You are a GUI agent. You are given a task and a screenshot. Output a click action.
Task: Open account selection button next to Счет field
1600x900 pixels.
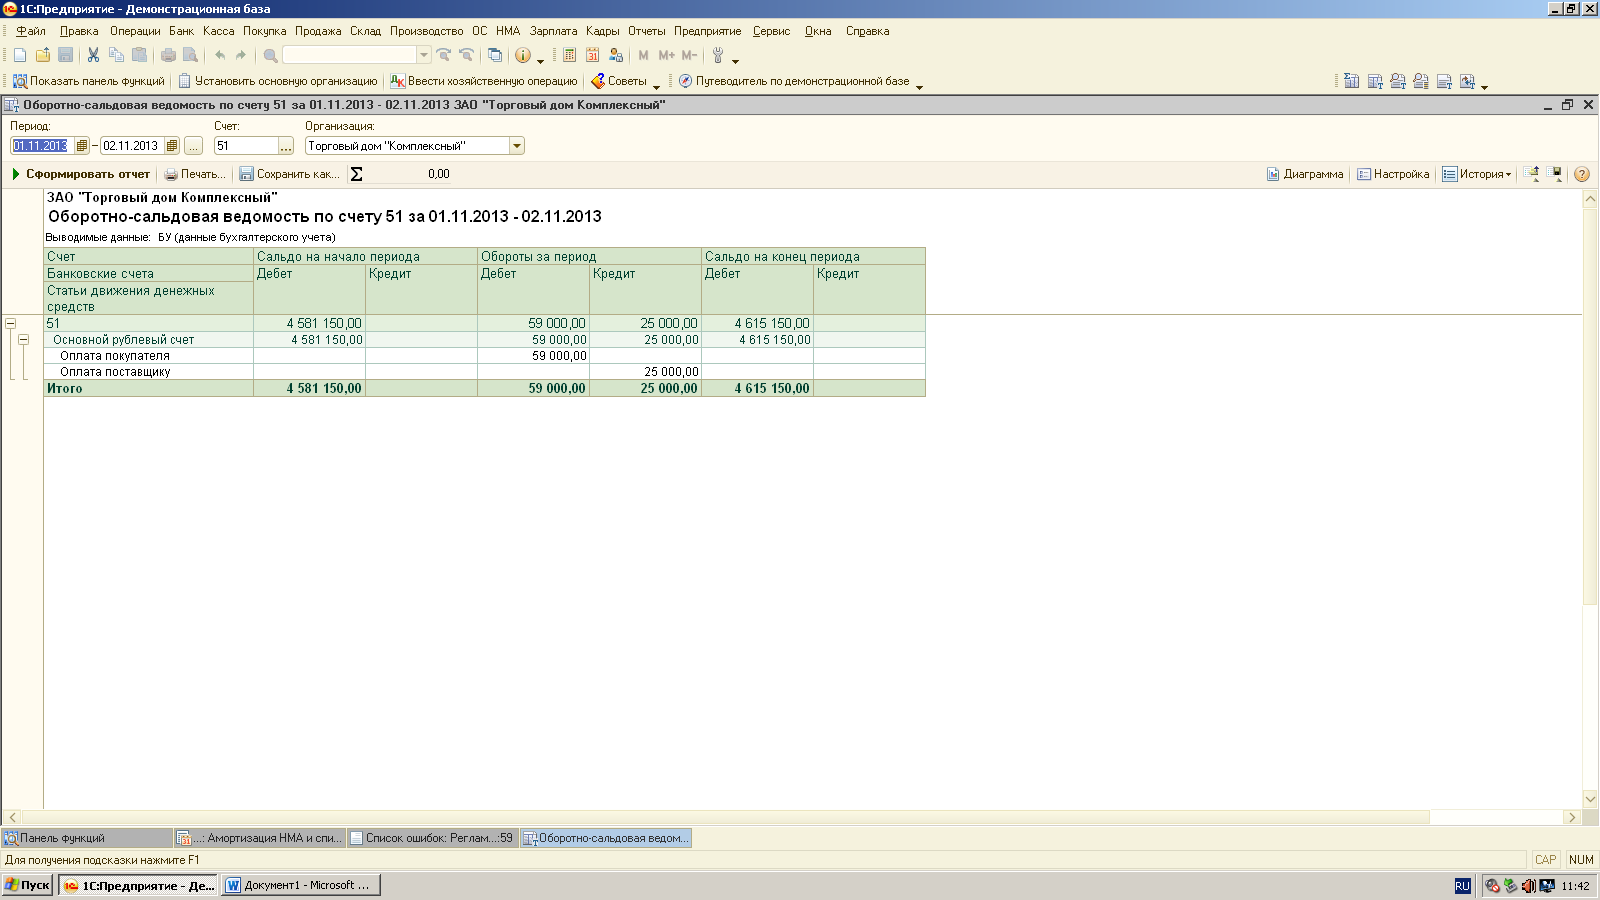click(286, 146)
